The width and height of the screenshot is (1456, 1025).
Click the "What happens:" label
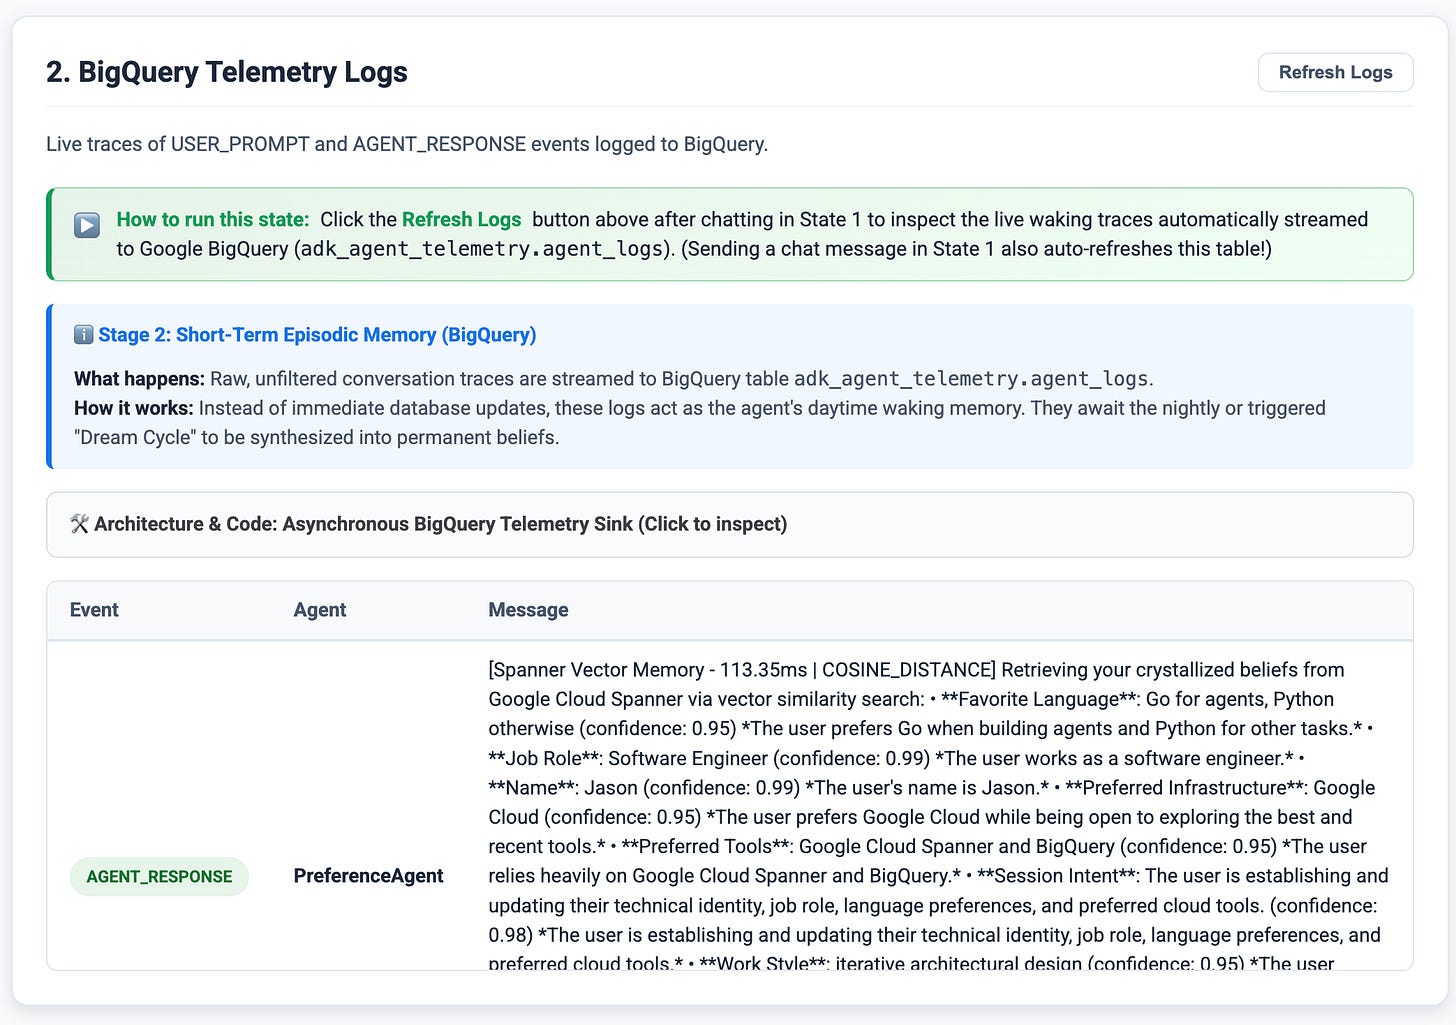click(x=139, y=379)
